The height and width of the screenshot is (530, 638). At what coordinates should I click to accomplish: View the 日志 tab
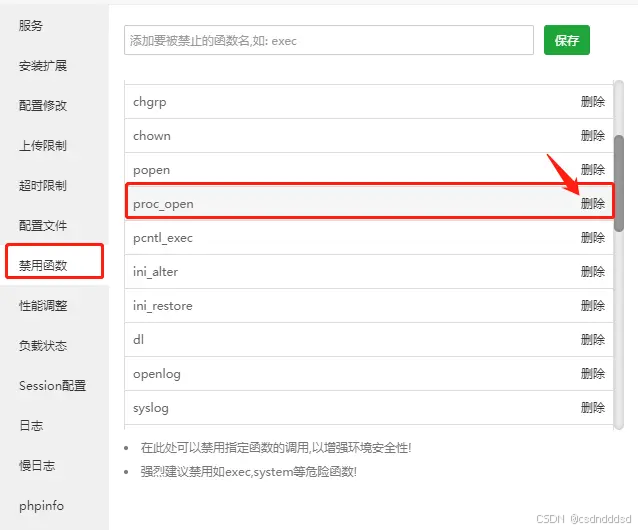(x=31, y=425)
